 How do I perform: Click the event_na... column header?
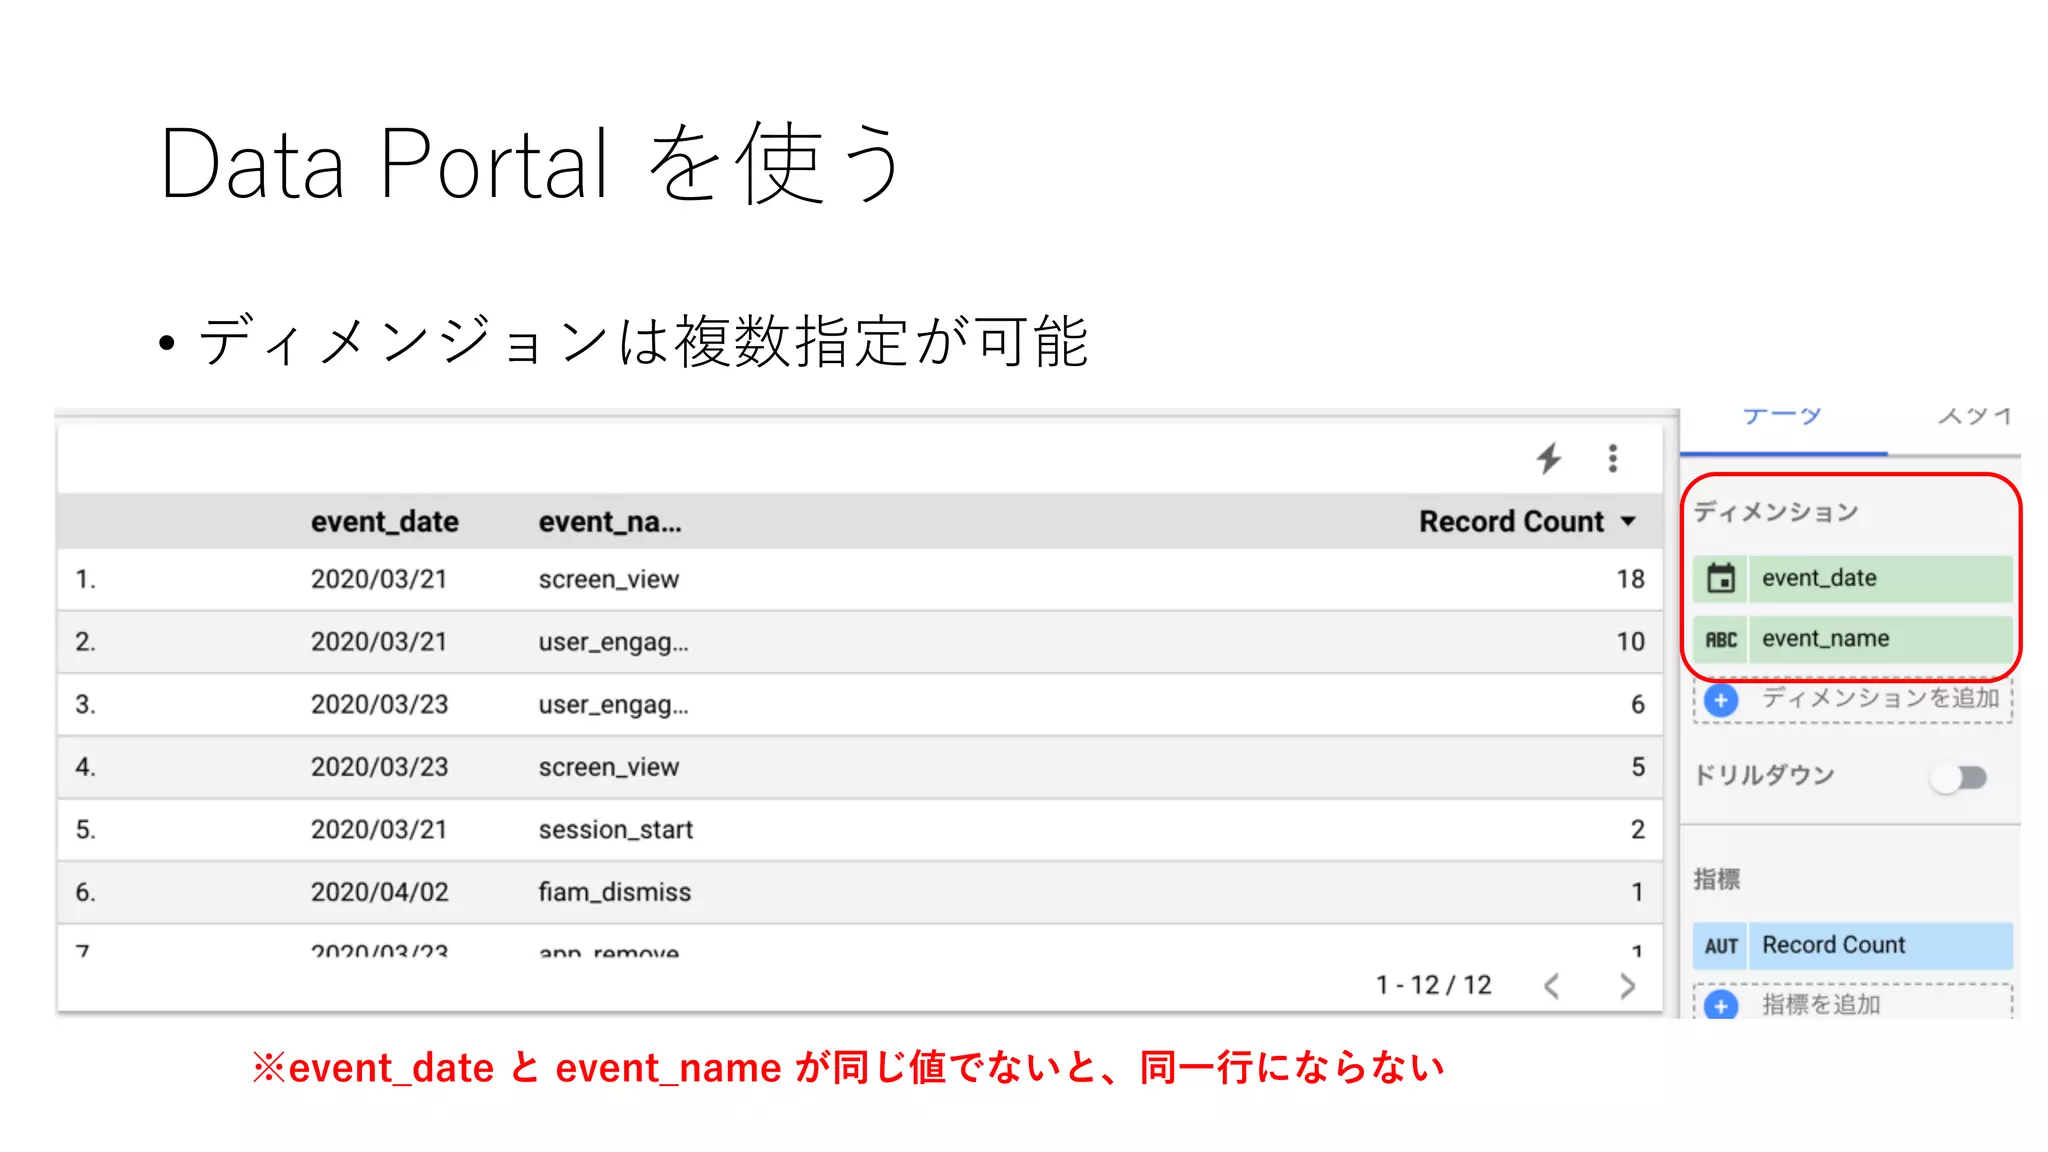pos(610,522)
